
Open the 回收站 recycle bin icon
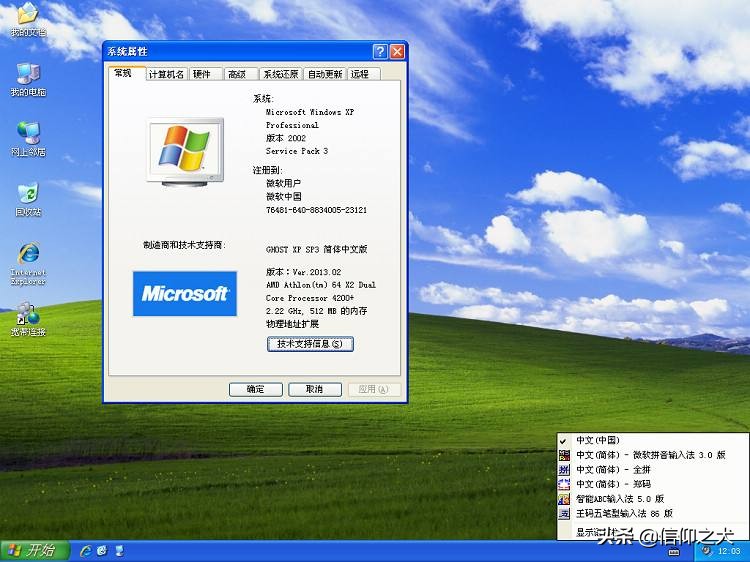click(x=28, y=199)
